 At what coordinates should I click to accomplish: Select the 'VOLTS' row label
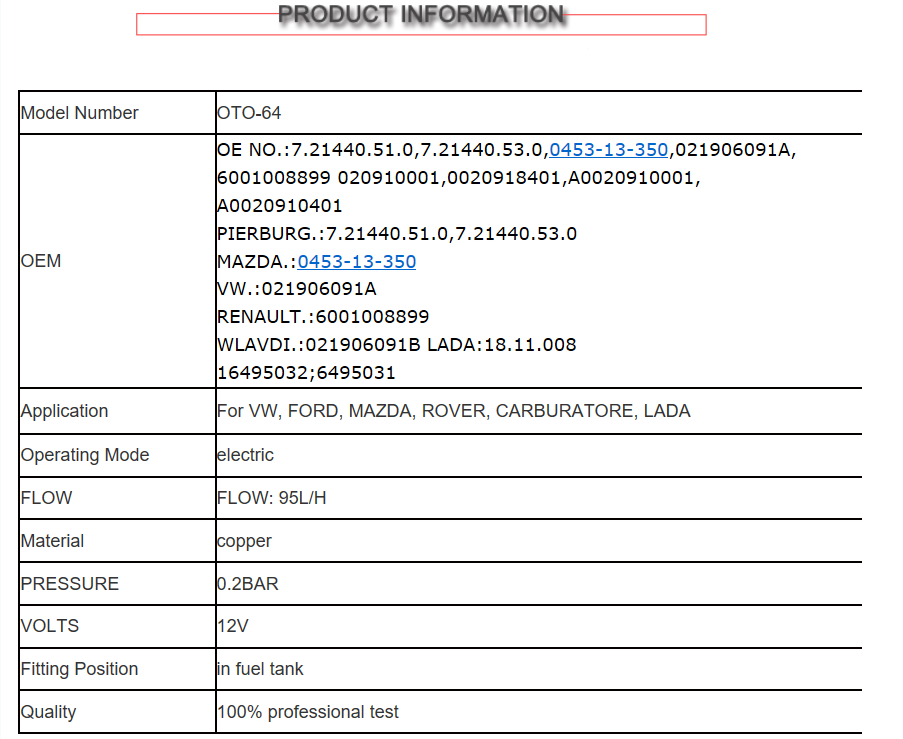(x=50, y=626)
